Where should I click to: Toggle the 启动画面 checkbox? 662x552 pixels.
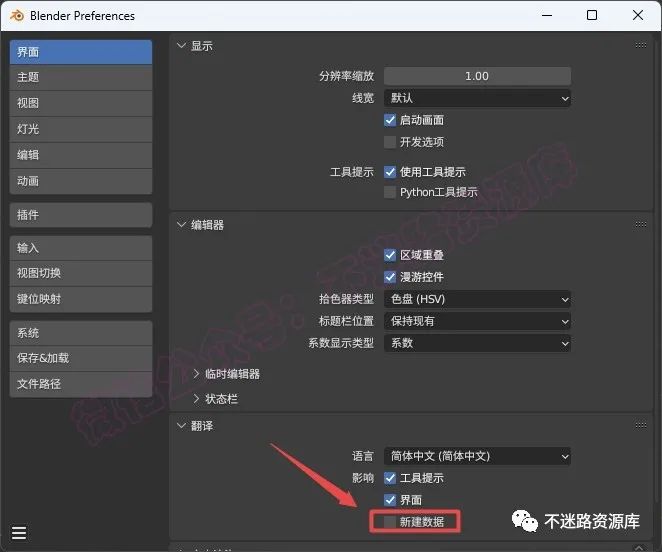[x=390, y=120]
